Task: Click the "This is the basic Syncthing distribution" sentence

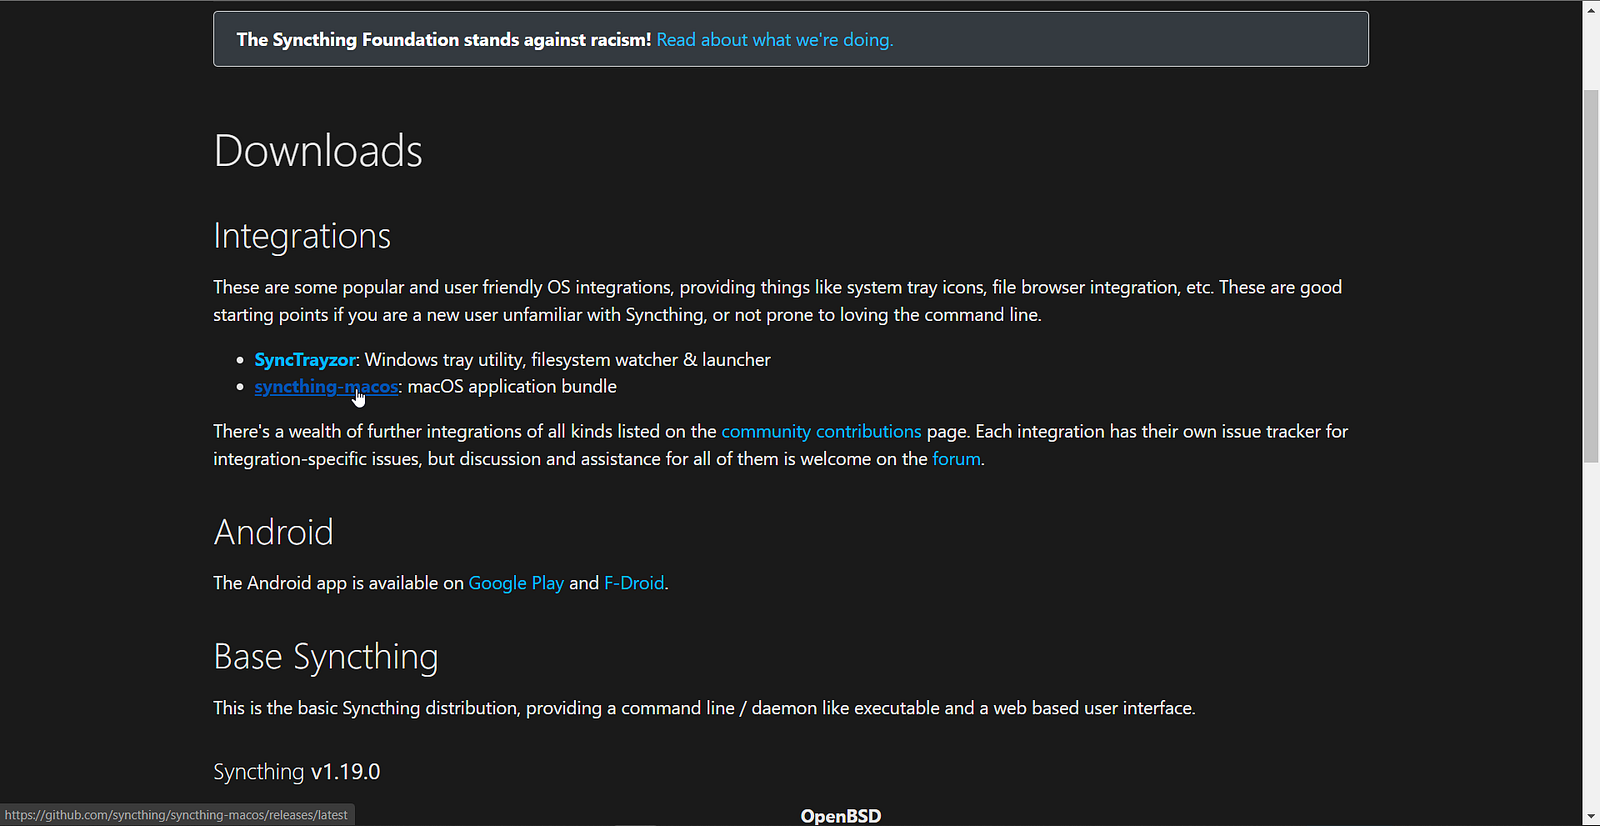Action: point(704,708)
